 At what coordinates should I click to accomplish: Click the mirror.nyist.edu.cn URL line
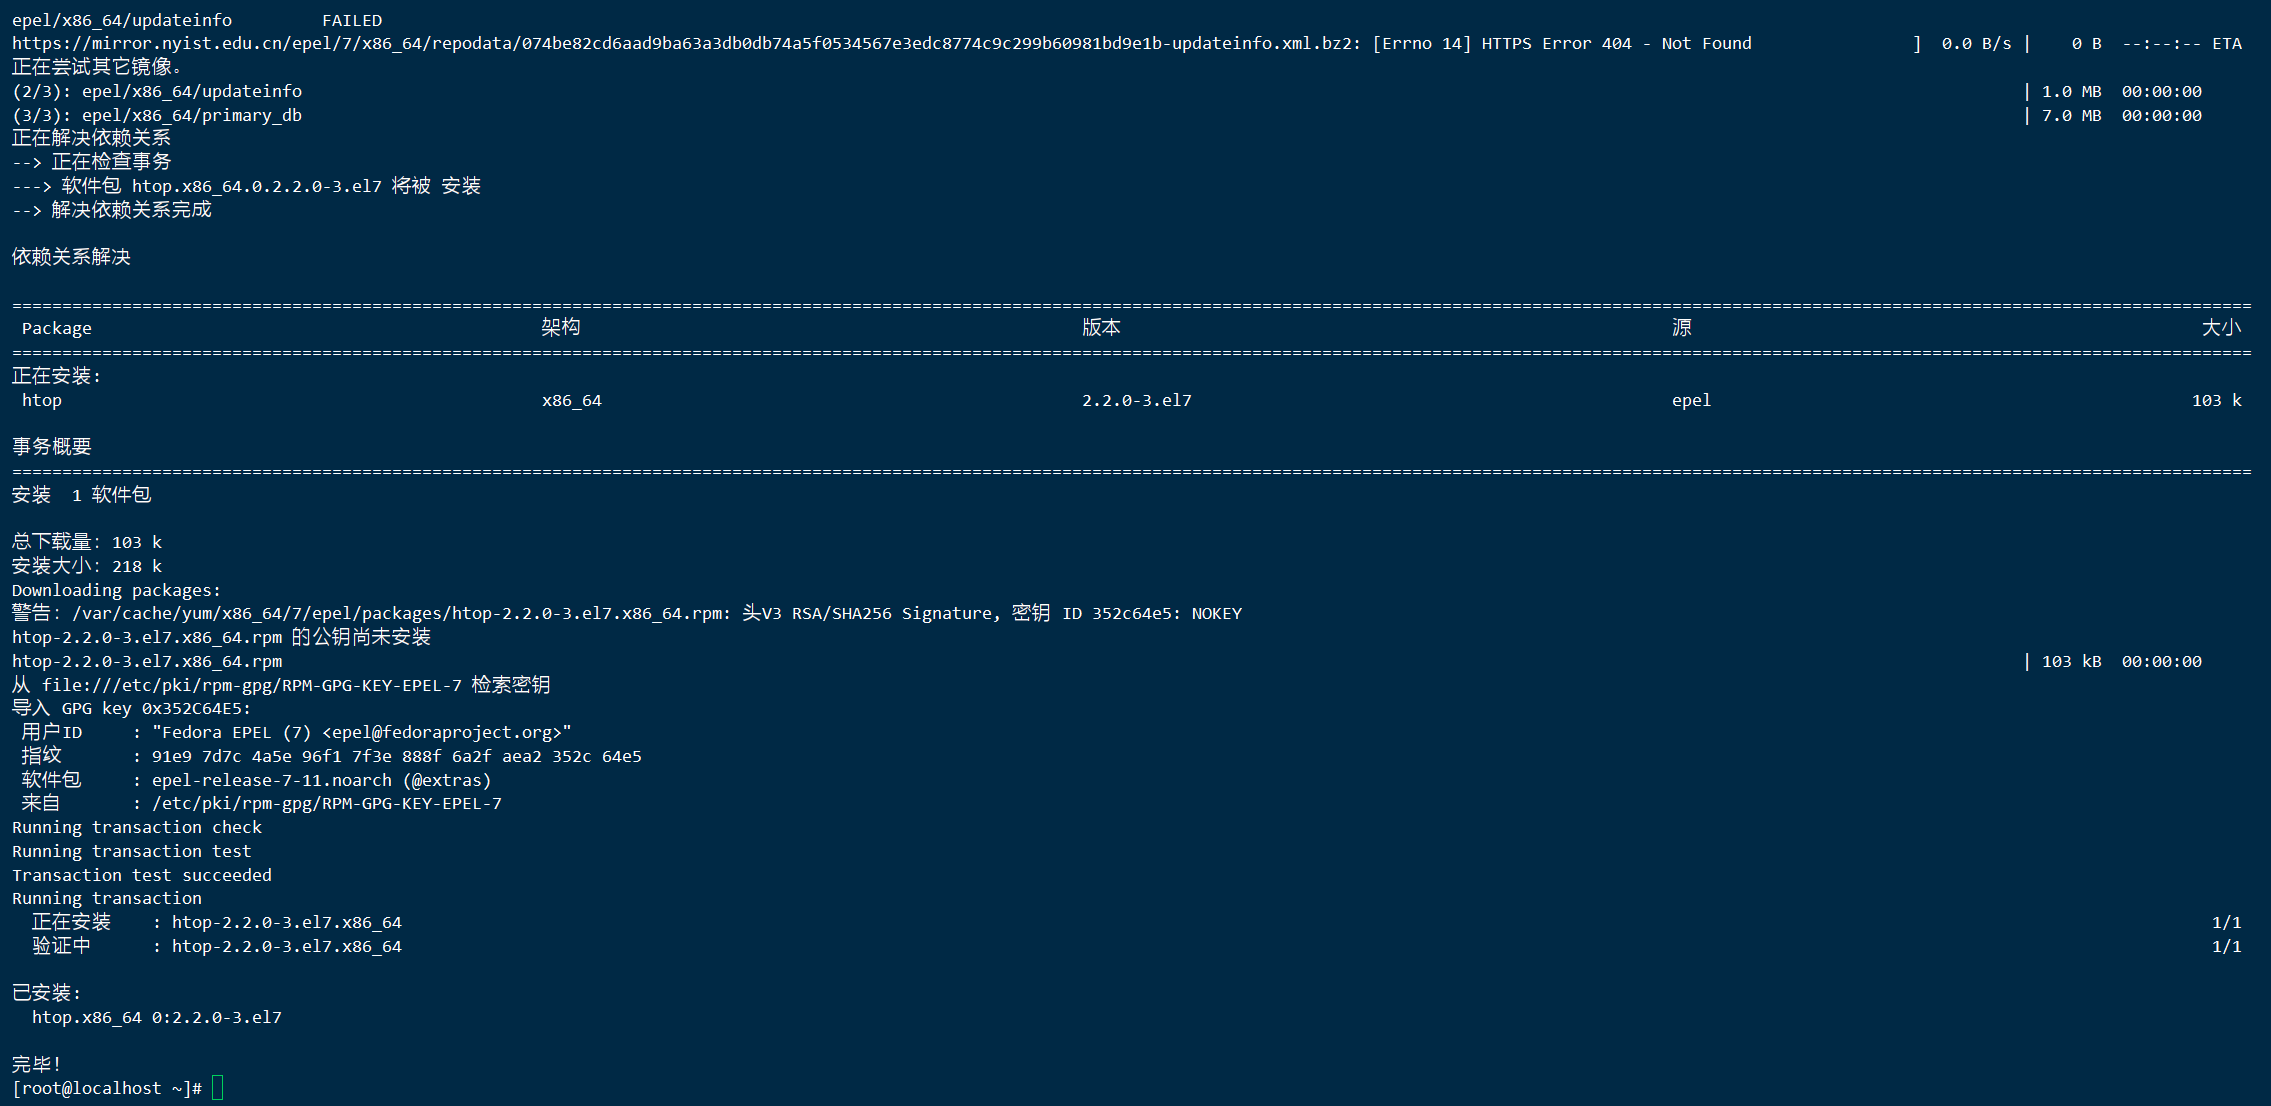coord(882,44)
